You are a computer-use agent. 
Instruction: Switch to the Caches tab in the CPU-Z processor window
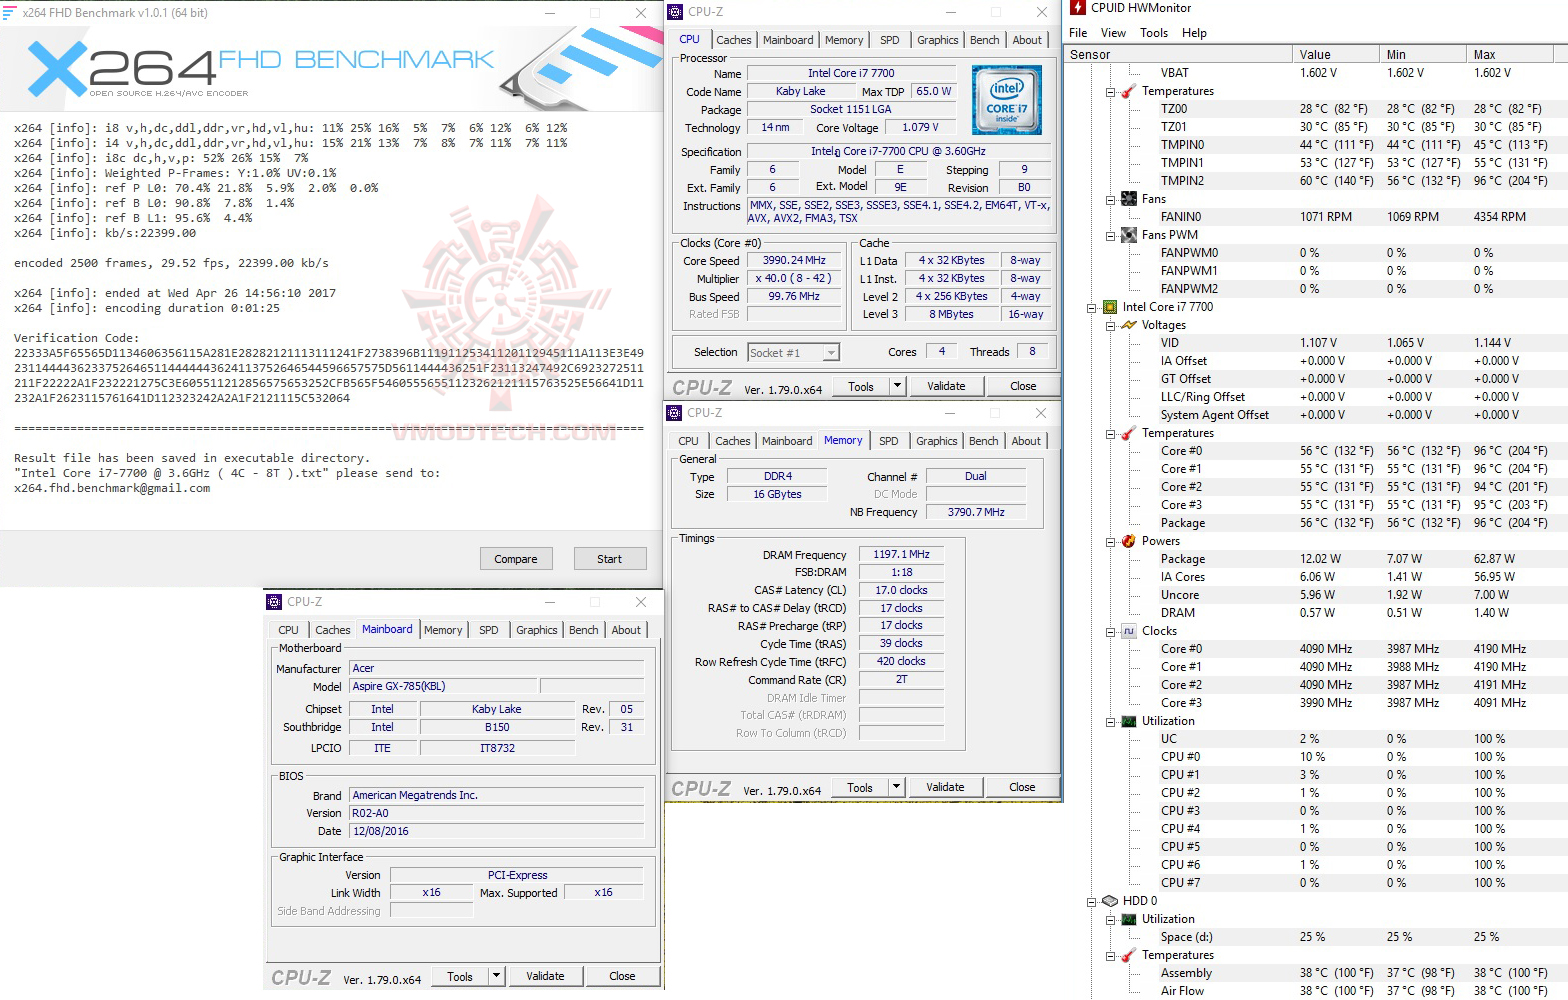[734, 40]
